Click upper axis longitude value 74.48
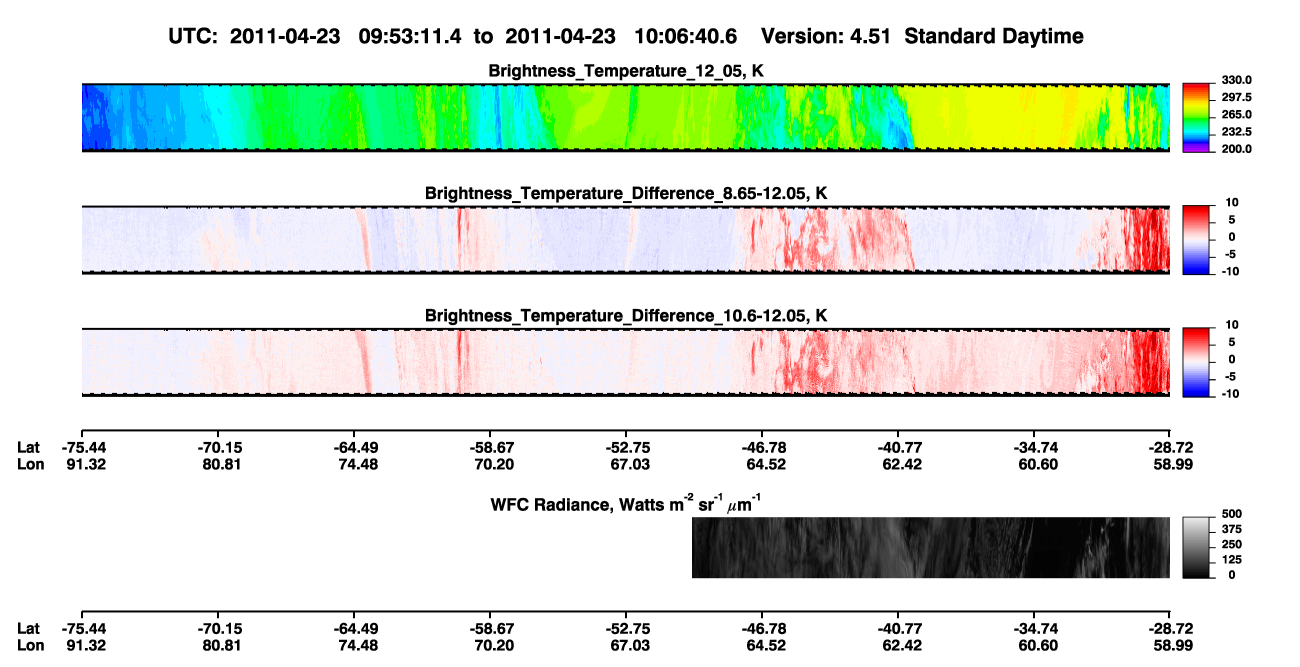 pyautogui.click(x=358, y=464)
